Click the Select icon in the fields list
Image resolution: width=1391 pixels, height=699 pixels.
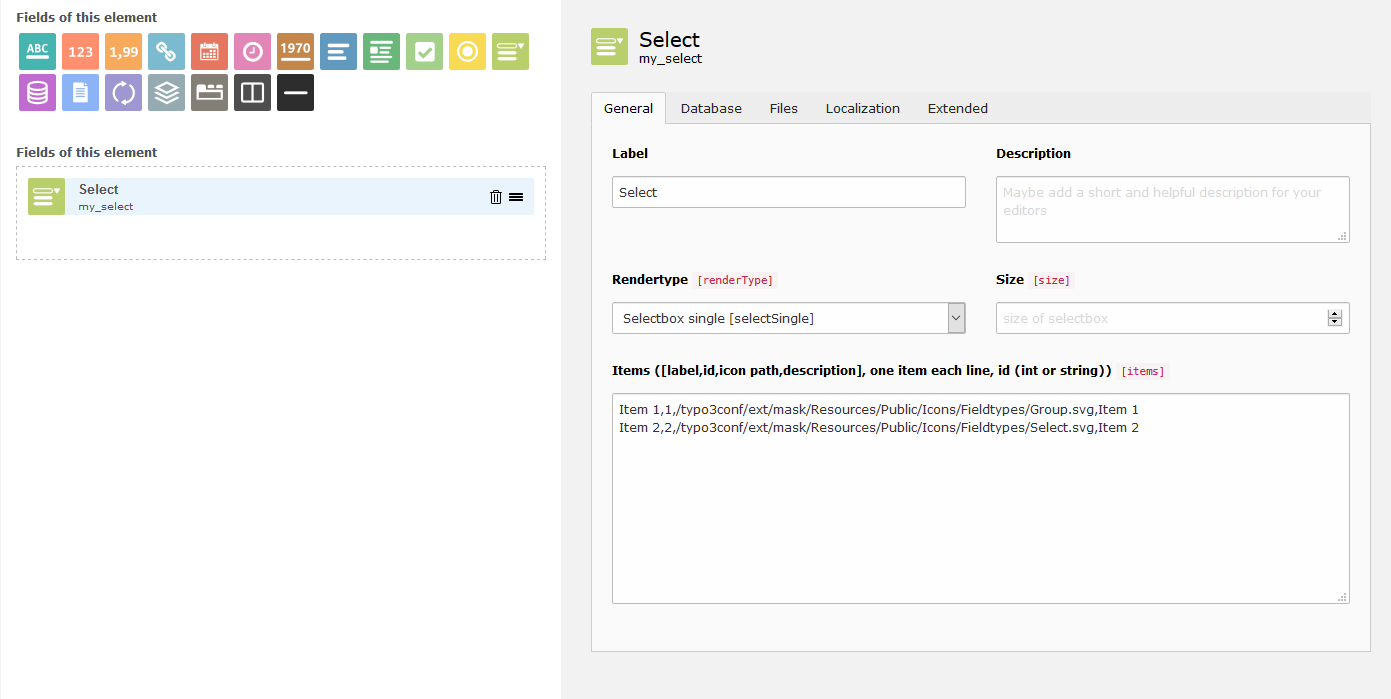(x=46, y=196)
